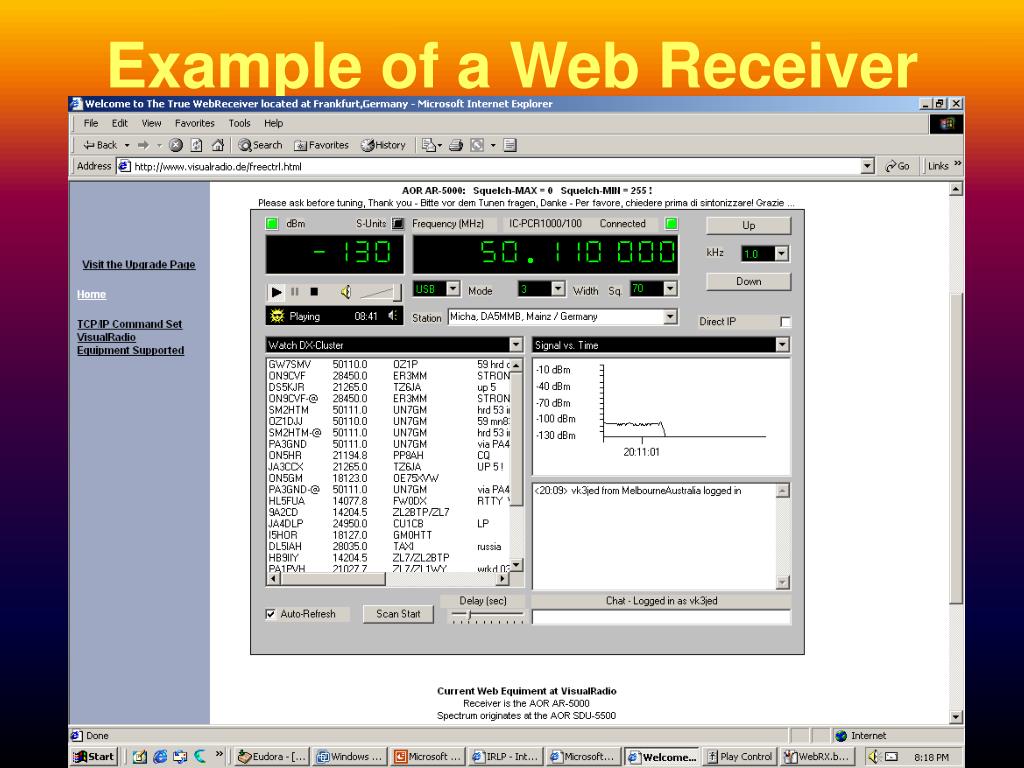Image resolution: width=1024 pixels, height=768 pixels.
Task: Follow the Visit the Upgrade Page link
Action: coord(138,264)
